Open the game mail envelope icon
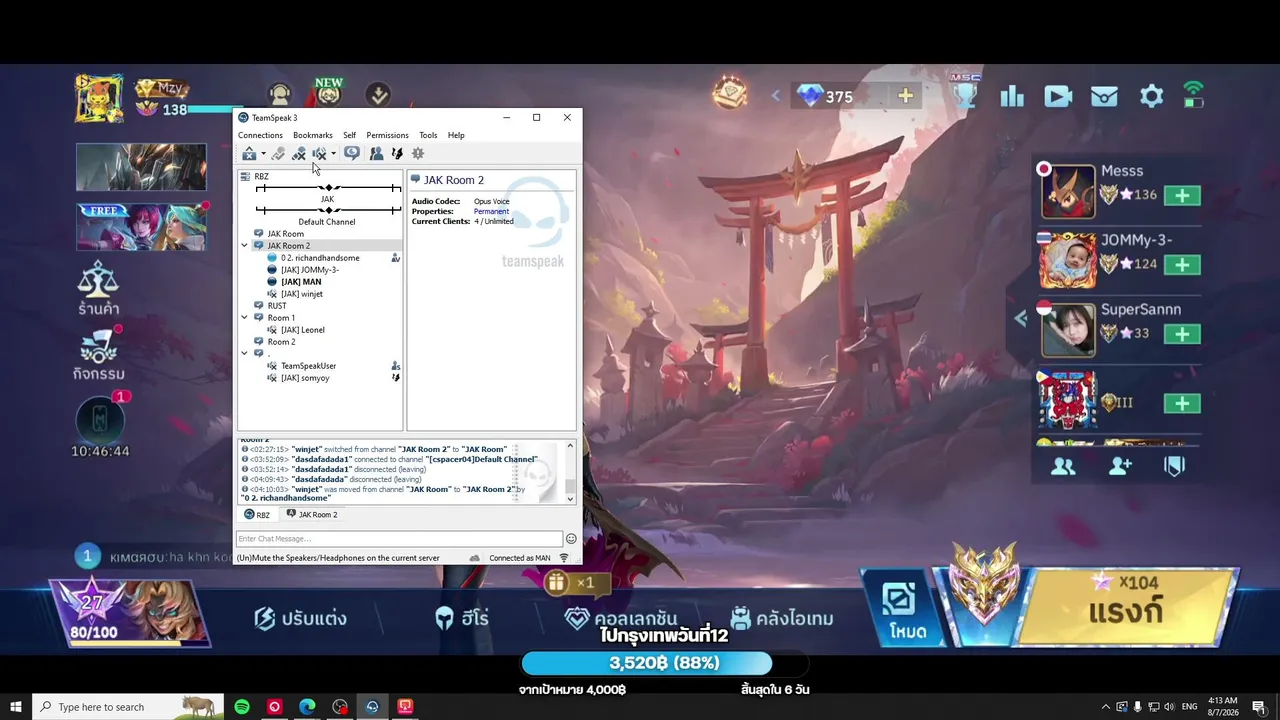Image resolution: width=1280 pixels, height=720 pixels. tap(1104, 96)
